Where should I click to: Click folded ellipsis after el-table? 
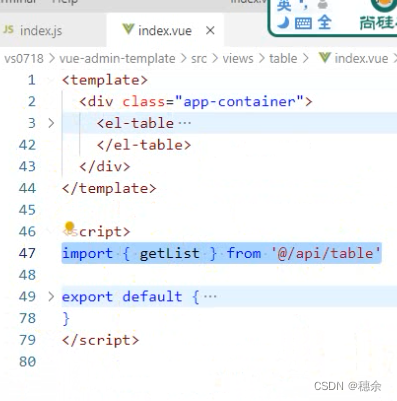185,123
